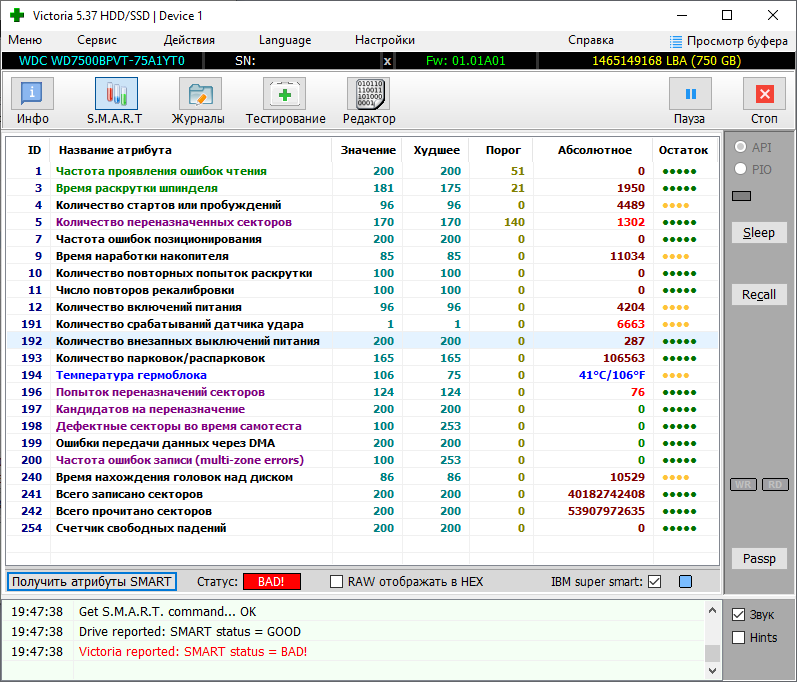
Task: Click the WDC WD7500BPVT-75A1YT0 model field
Action: (x=102, y=61)
